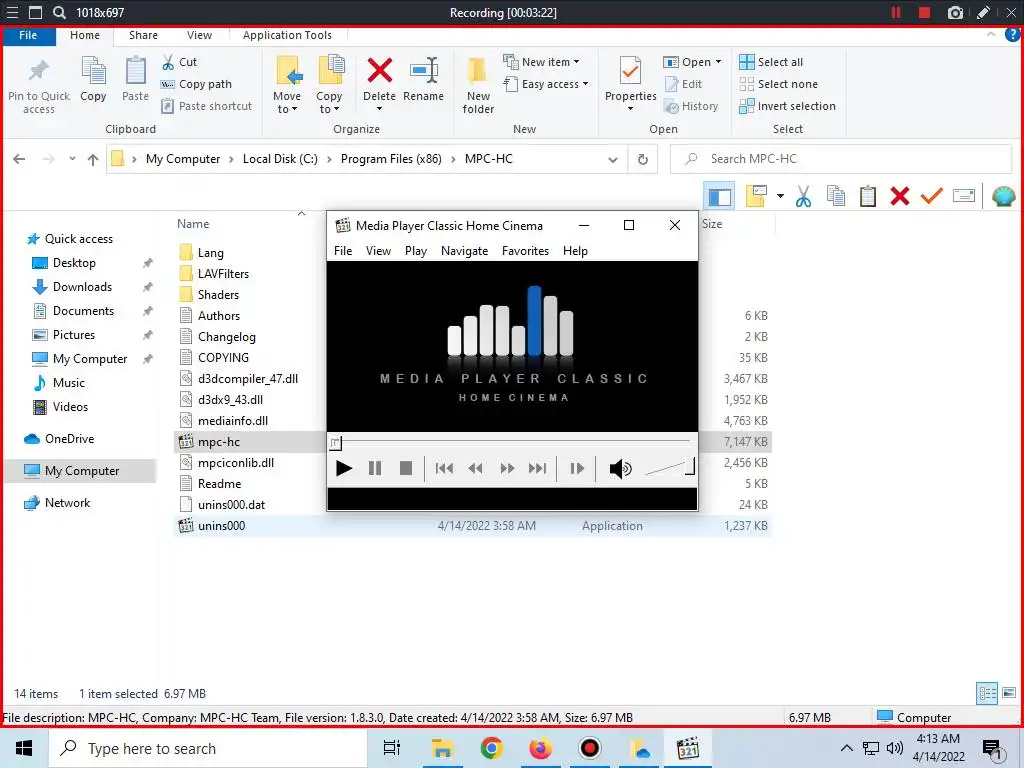Screen dimensions: 1024x768
Task: Click the Next track button in the player
Action: coord(537,468)
